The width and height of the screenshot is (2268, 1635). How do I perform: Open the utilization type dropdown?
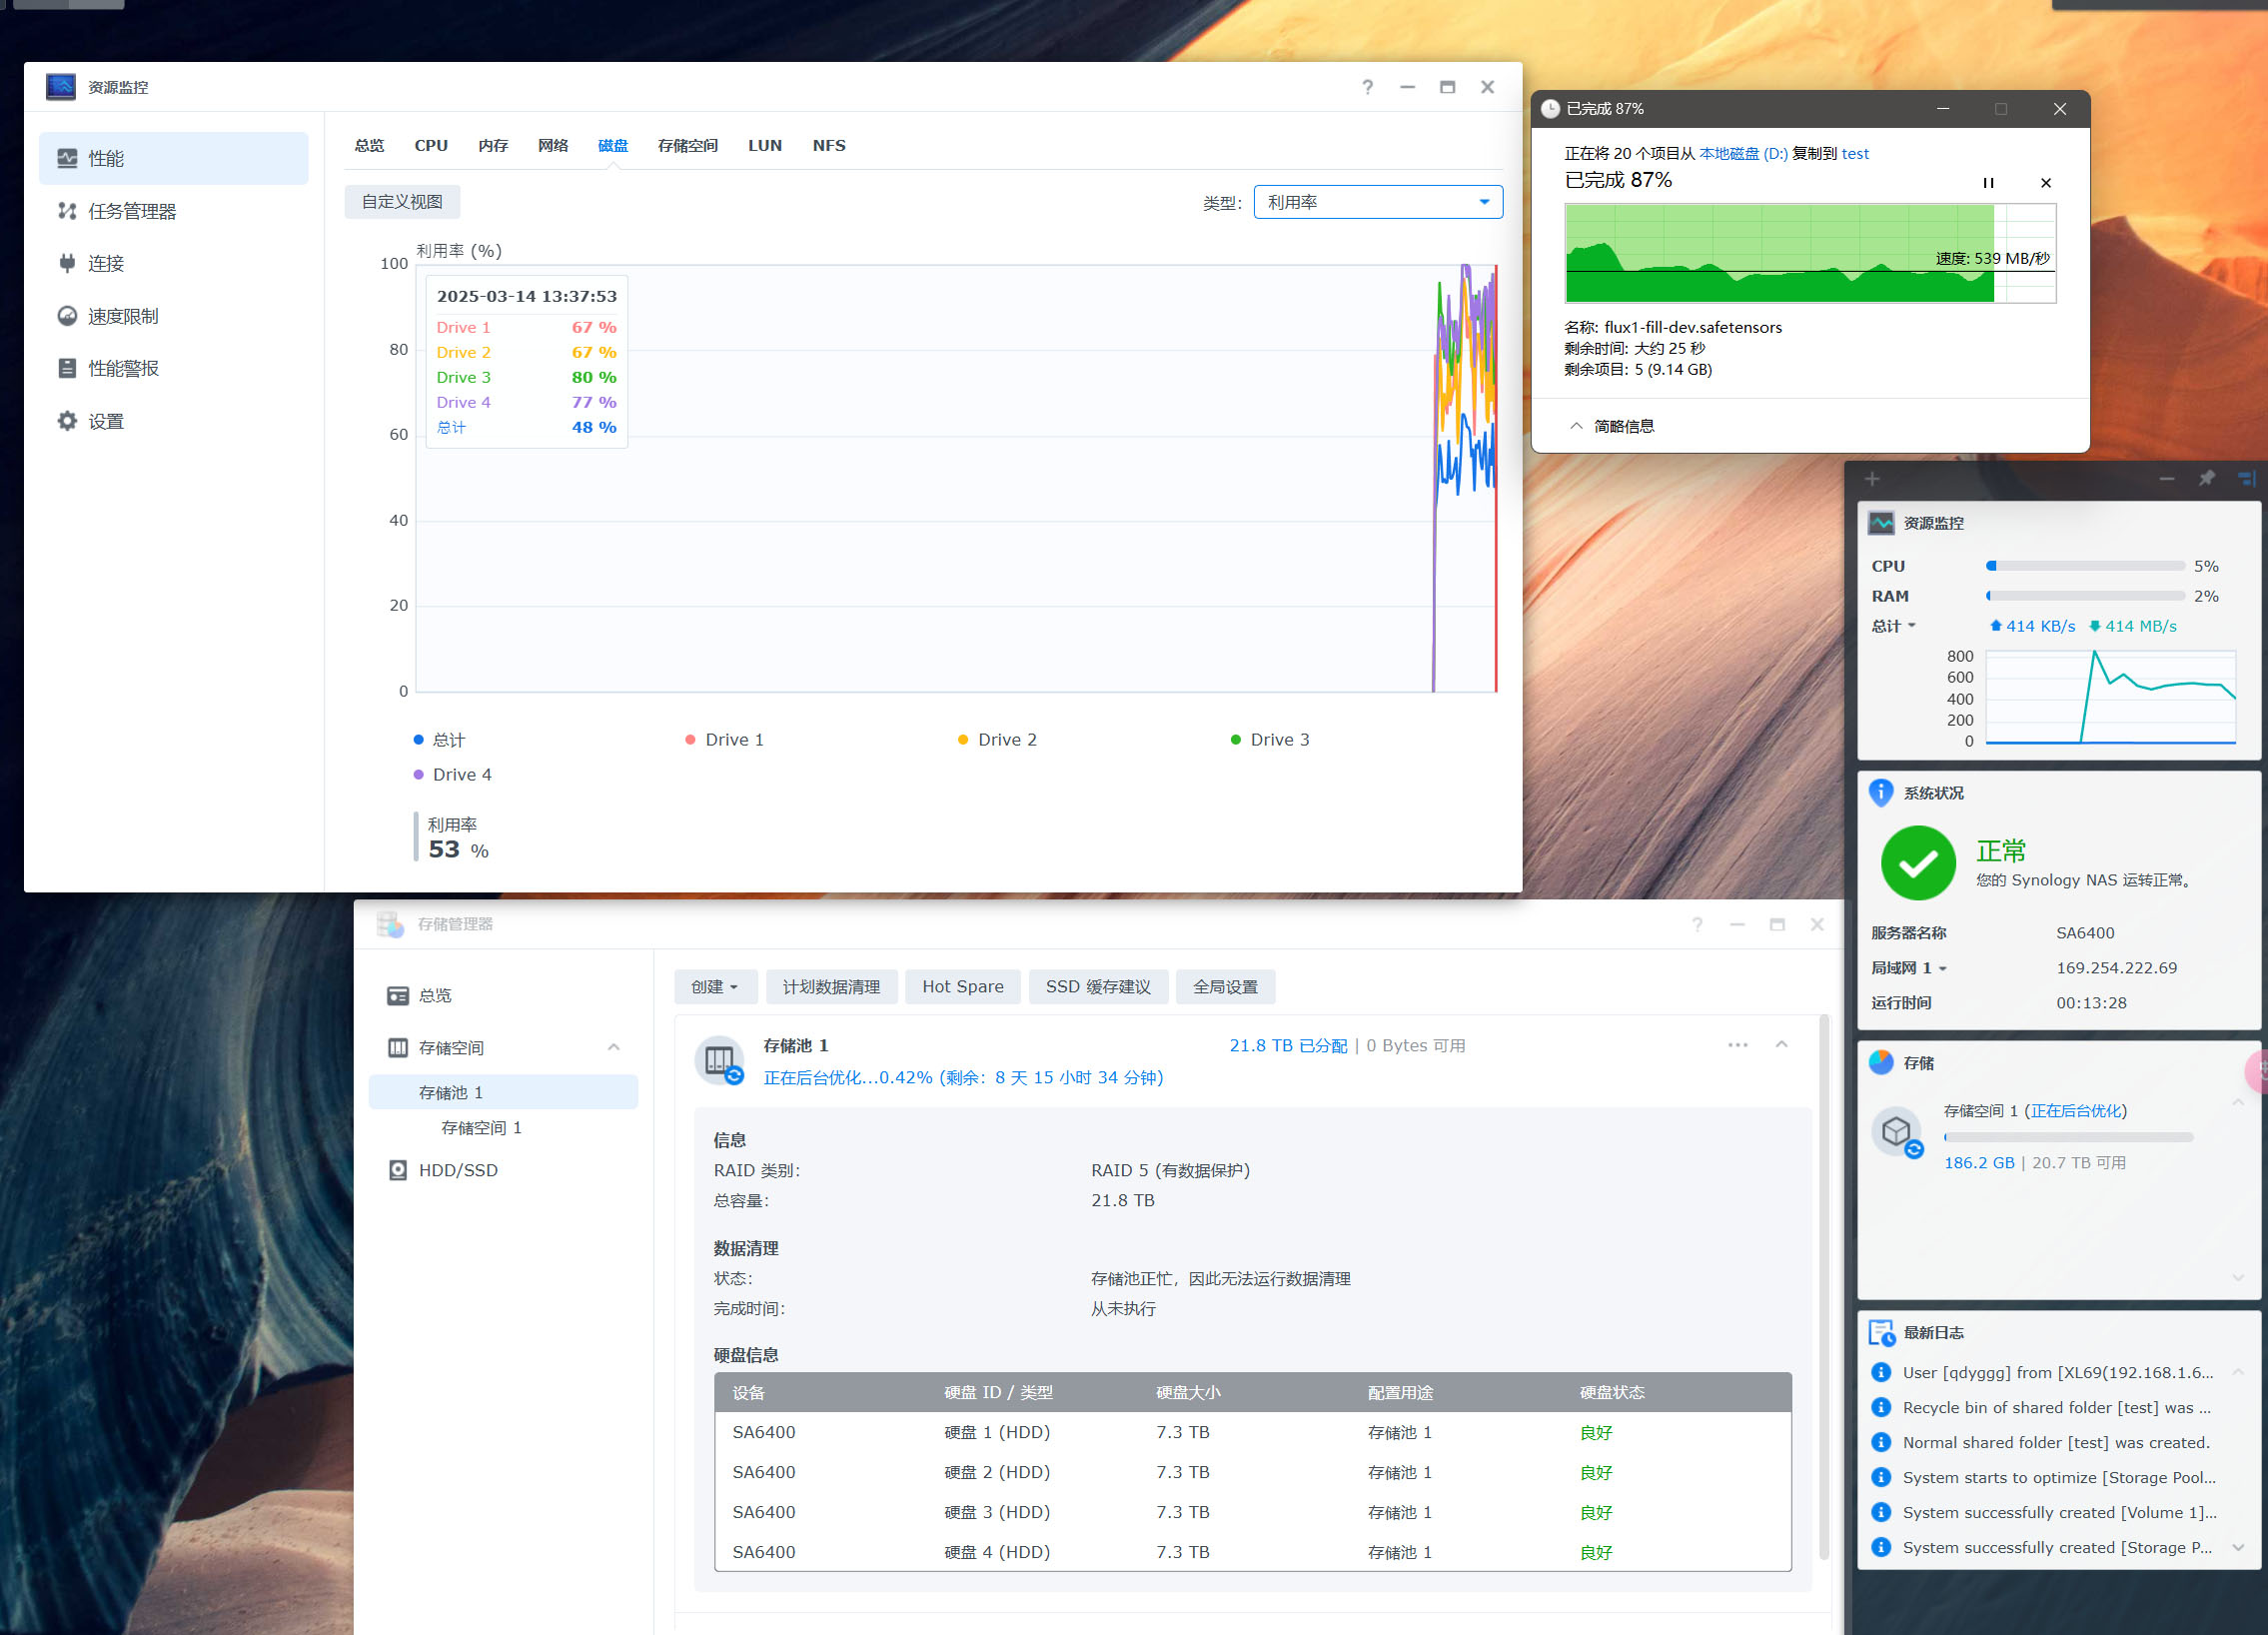click(x=1378, y=202)
